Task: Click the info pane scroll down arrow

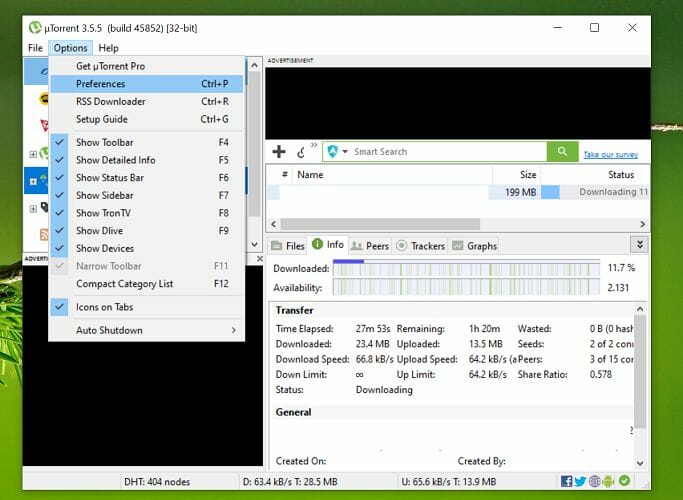Action: pos(640,463)
